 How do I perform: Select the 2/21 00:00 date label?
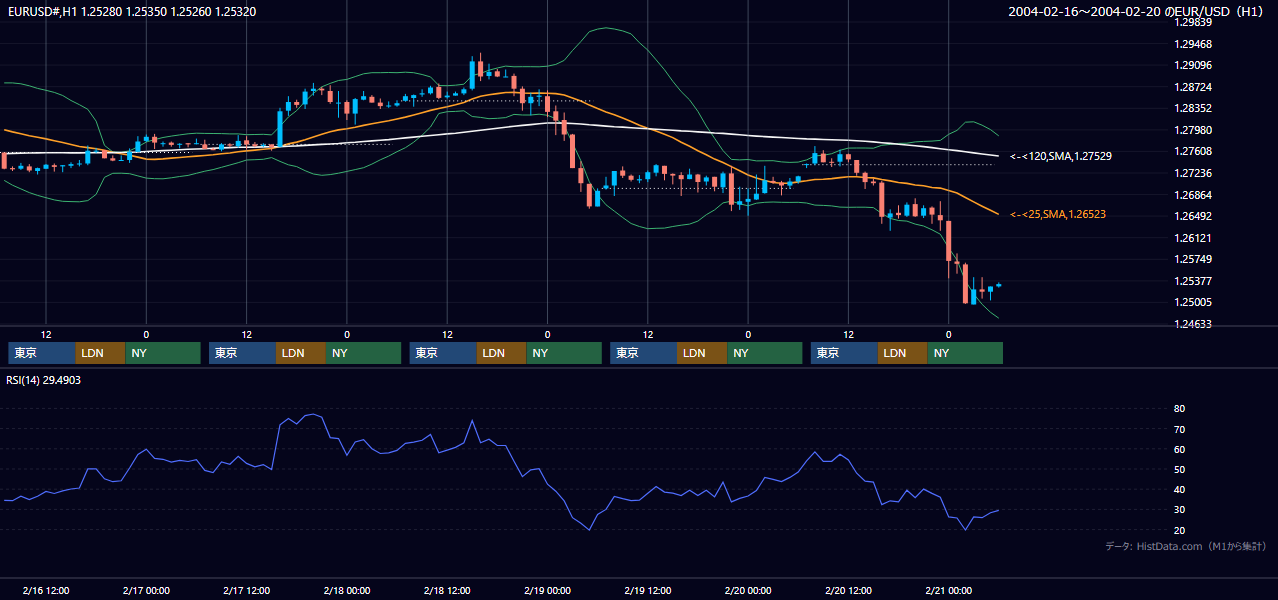(x=948, y=590)
